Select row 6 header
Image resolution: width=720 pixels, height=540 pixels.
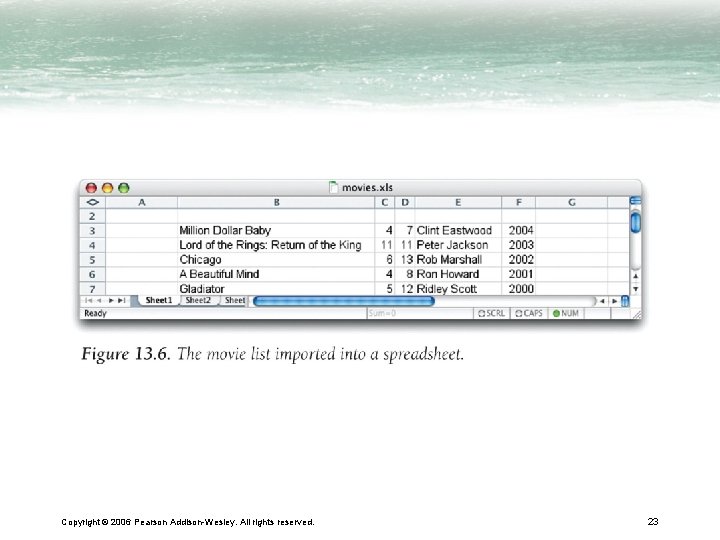point(92,275)
